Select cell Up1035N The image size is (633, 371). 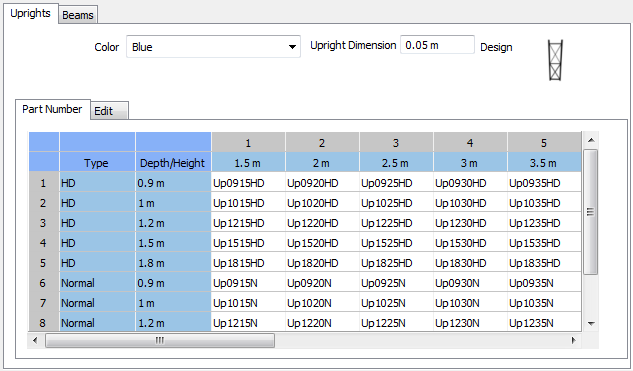tap(544, 302)
